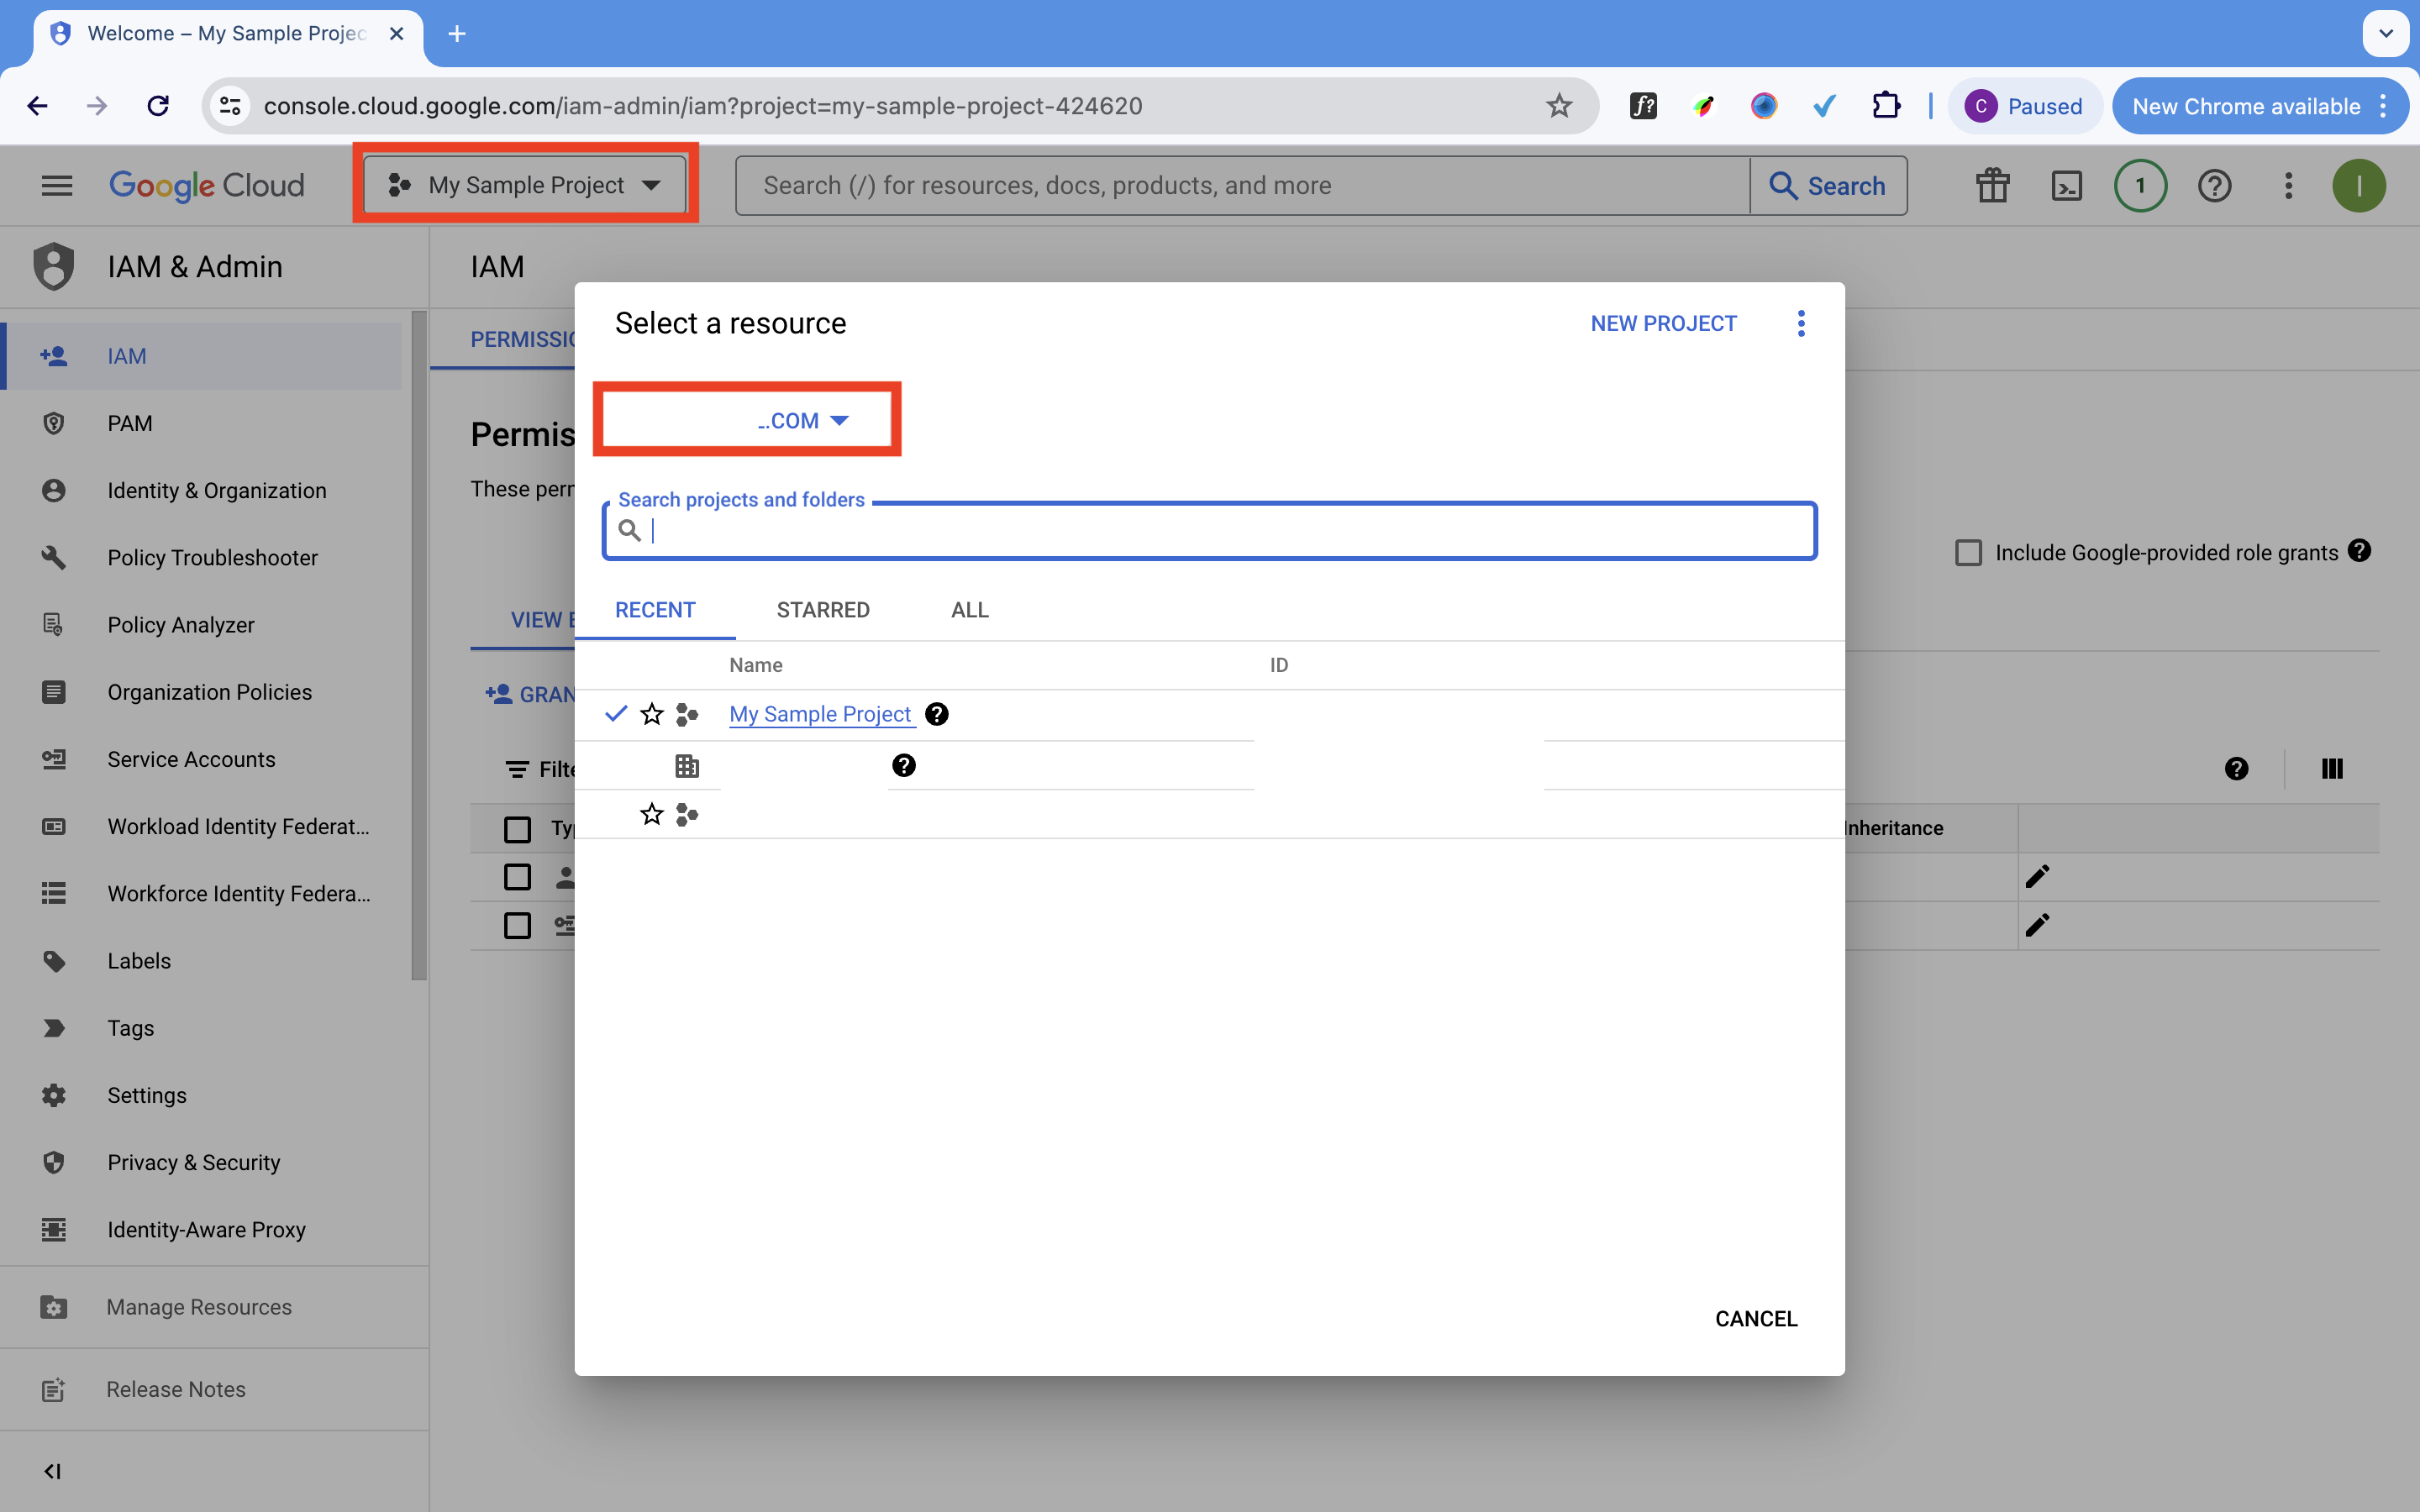Click the Labels tag icon
The height and width of the screenshot is (1512, 2420).
click(x=54, y=960)
